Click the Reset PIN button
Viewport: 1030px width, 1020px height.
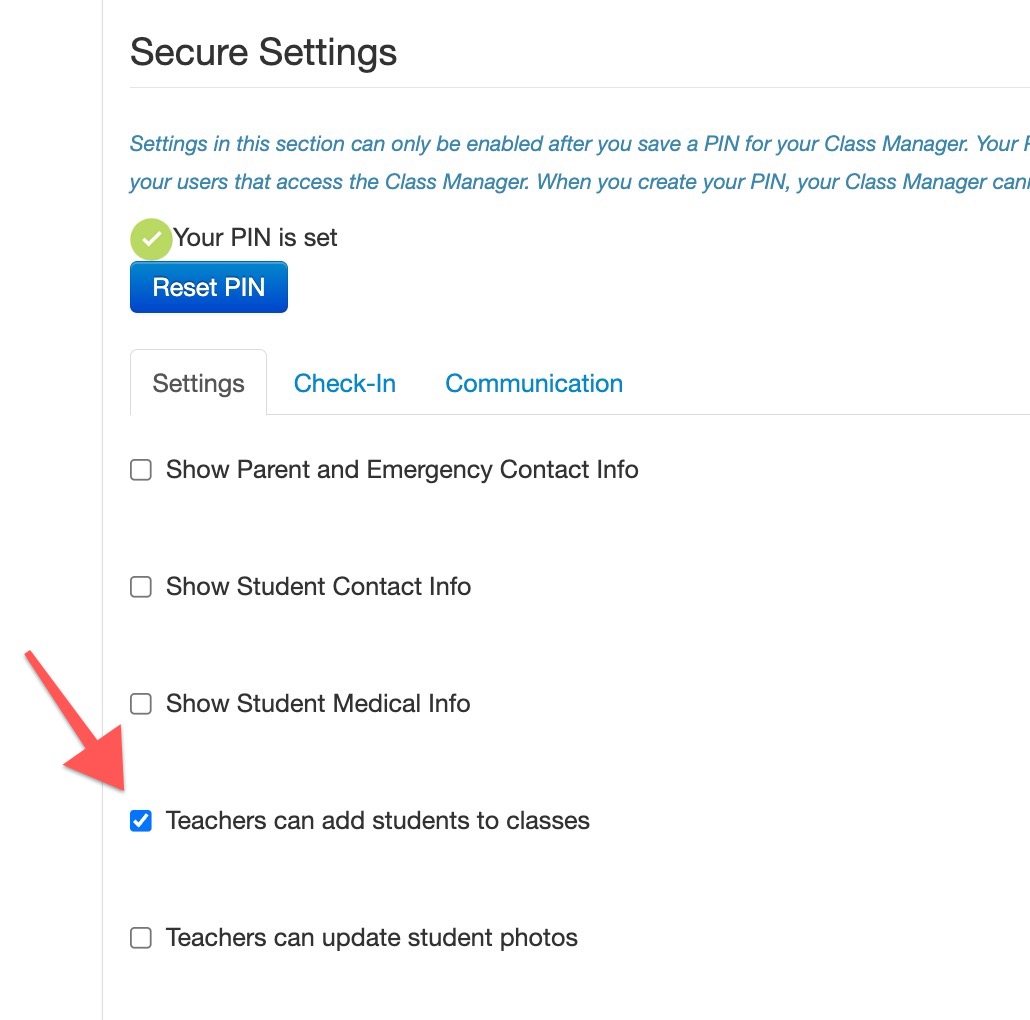[x=209, y=287]
